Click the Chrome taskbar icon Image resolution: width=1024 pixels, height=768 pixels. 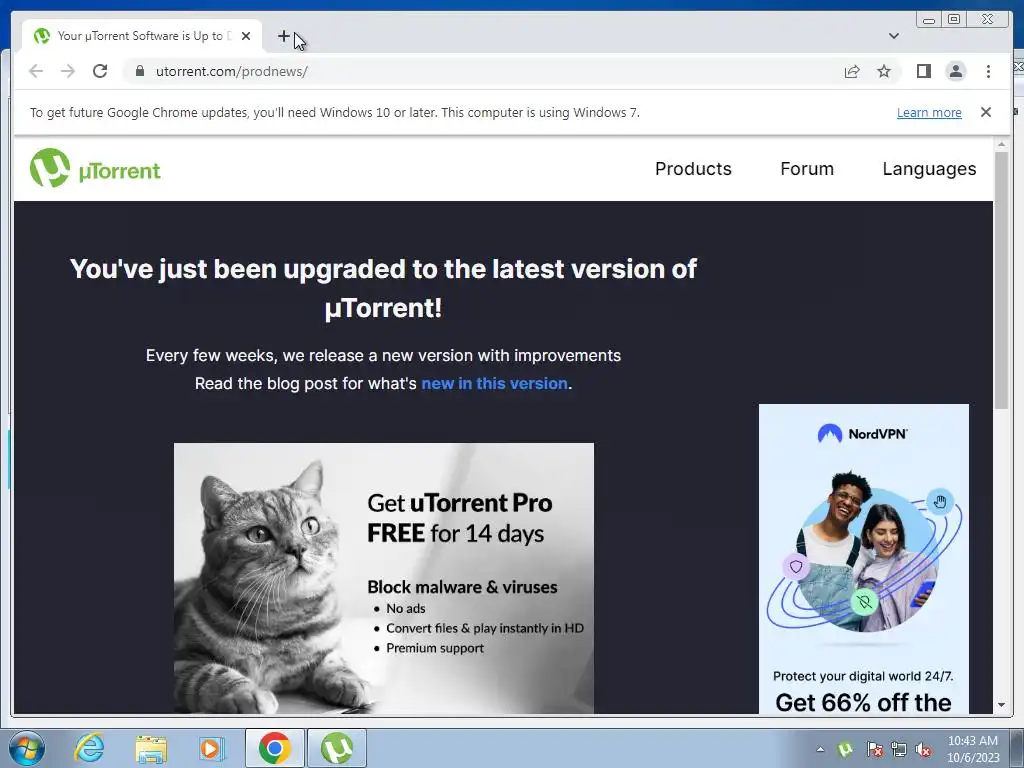(x=274, y=748)
